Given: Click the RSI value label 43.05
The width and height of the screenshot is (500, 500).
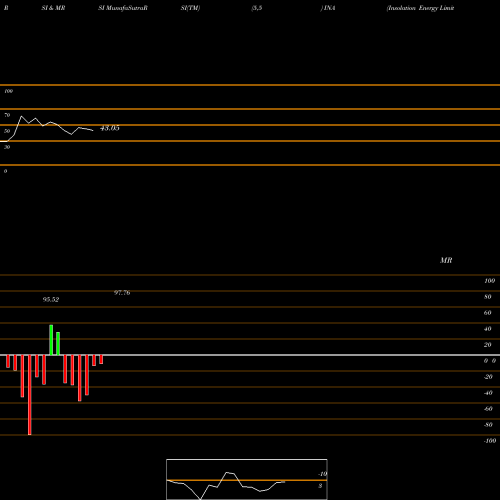Looking at the screenshot, I should point(110,128).
